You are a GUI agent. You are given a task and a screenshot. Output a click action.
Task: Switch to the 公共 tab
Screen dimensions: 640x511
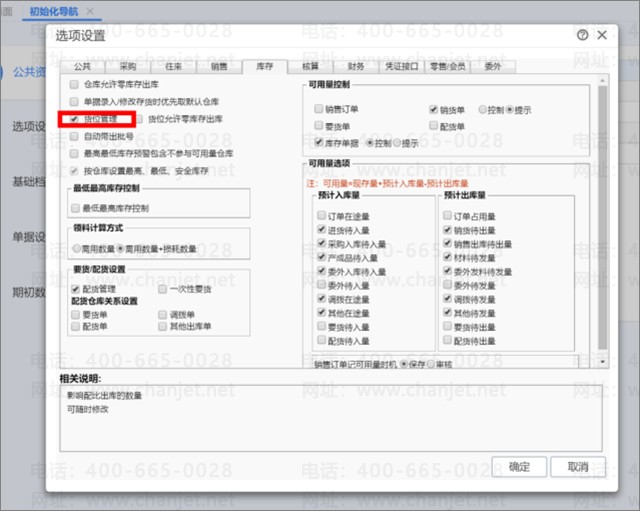[x=81, y=67]
